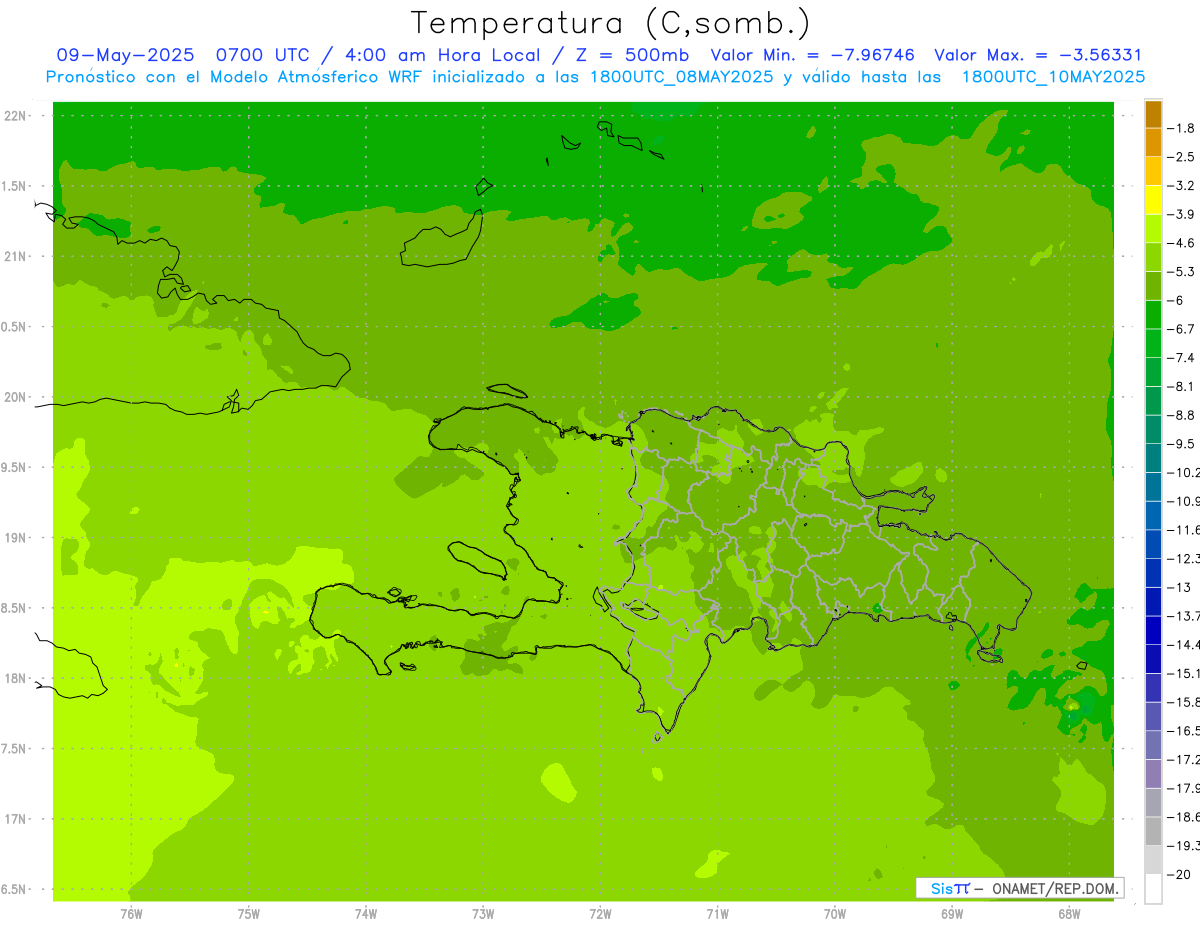Image resolution: width=1200 pixels, height=927 pixels.
Task: Click the '17N' latitude axis label
Action: click(17, 820)
